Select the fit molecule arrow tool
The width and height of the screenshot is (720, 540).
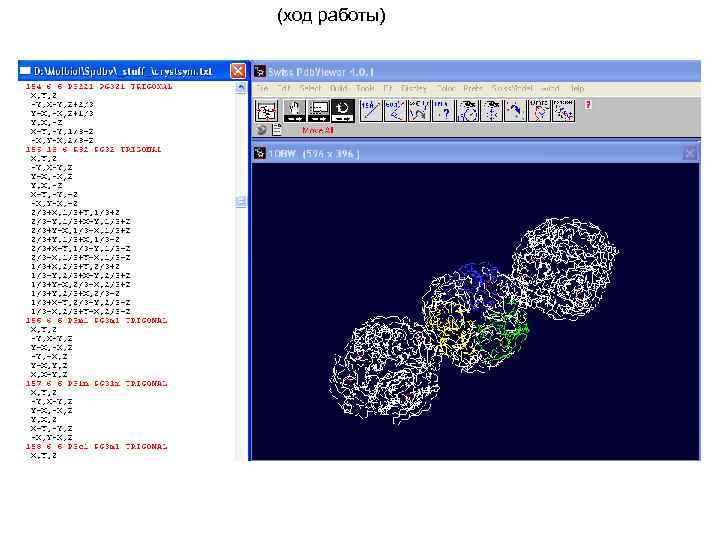click(x=515, y=111)
